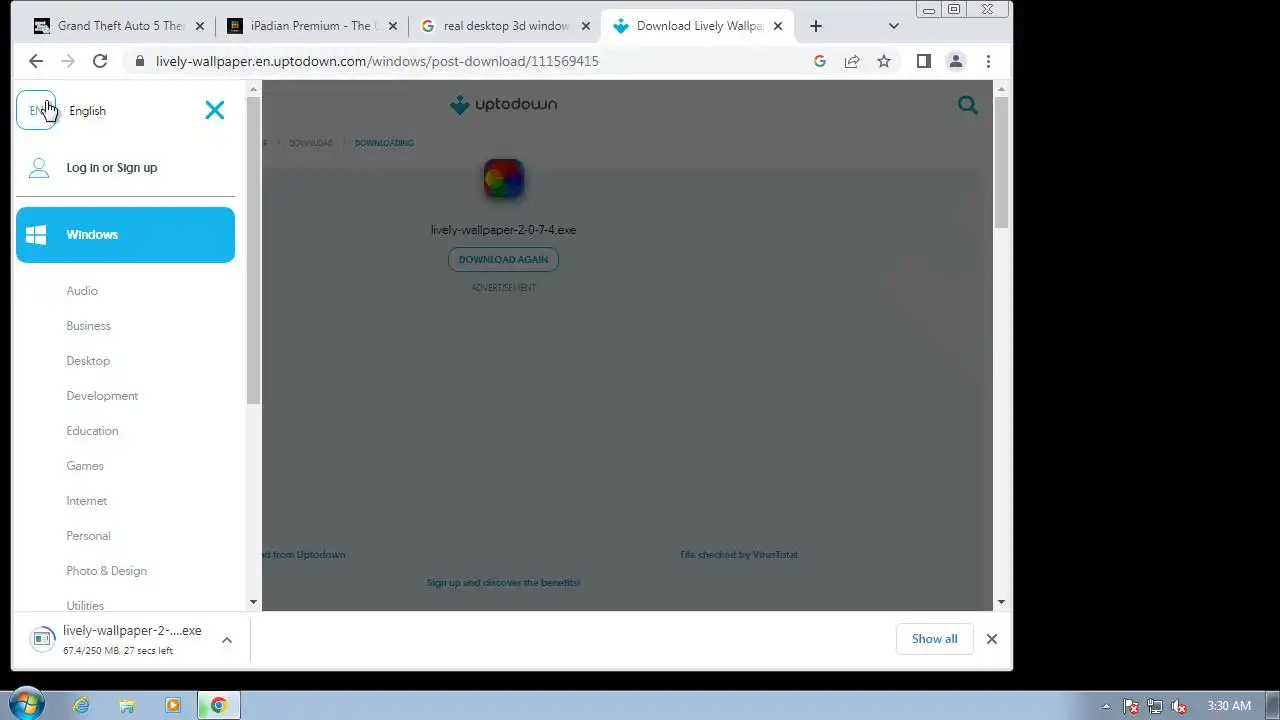The image size is (1280, 720).
Task: Open the Games category
Action: [85, 466]
